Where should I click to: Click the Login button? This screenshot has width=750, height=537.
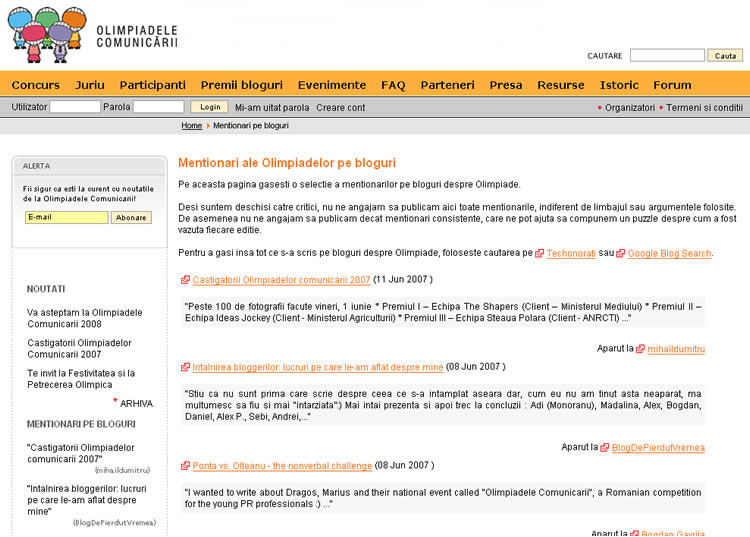[x=210, y=107]
